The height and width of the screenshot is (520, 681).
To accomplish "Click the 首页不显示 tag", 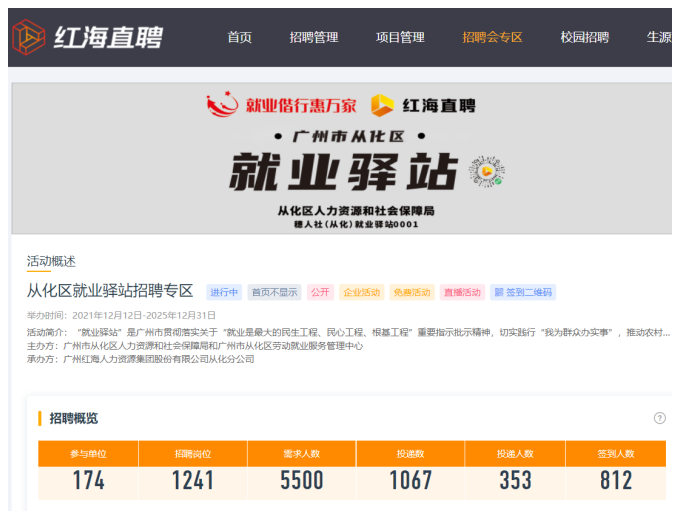I will point(274,293).
